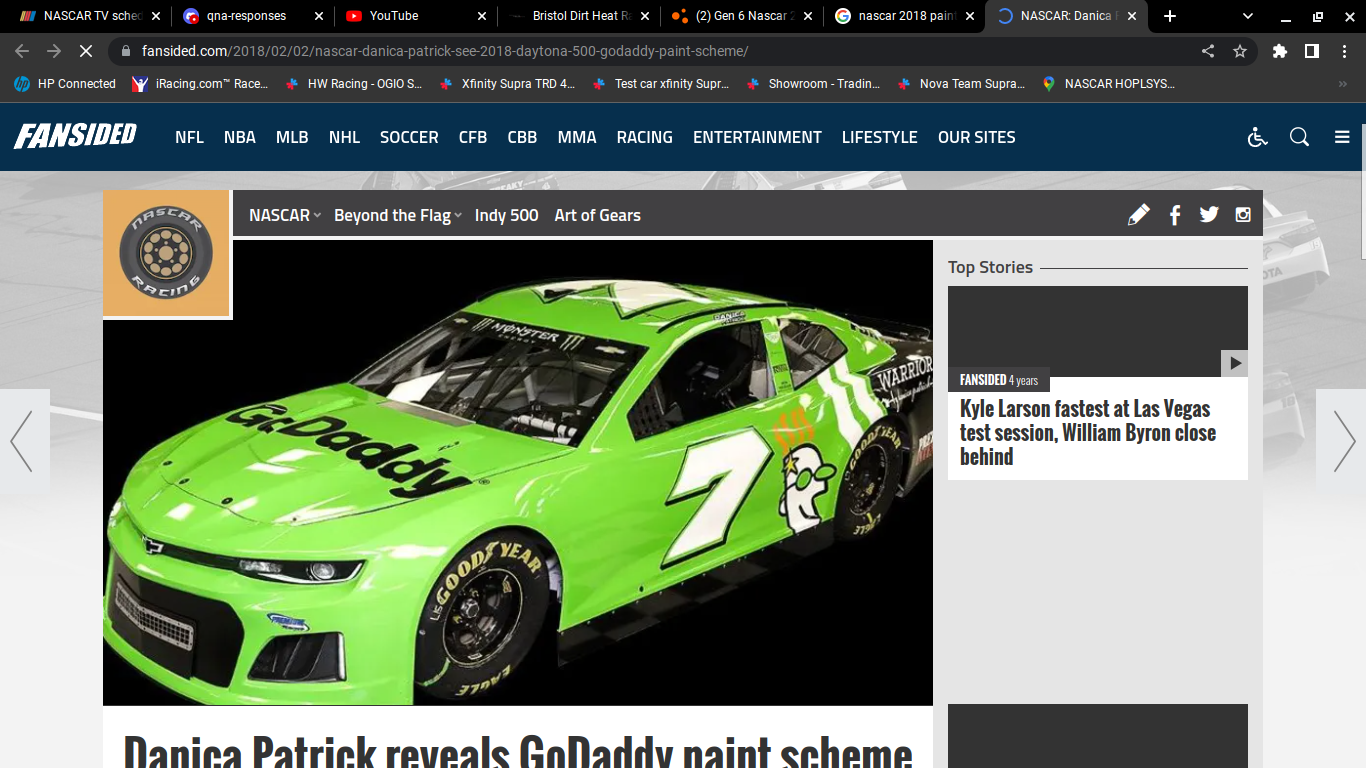Click the pencil write-for-us icon
Viewport: 1366px width, 768px height.
[1138, 214]
